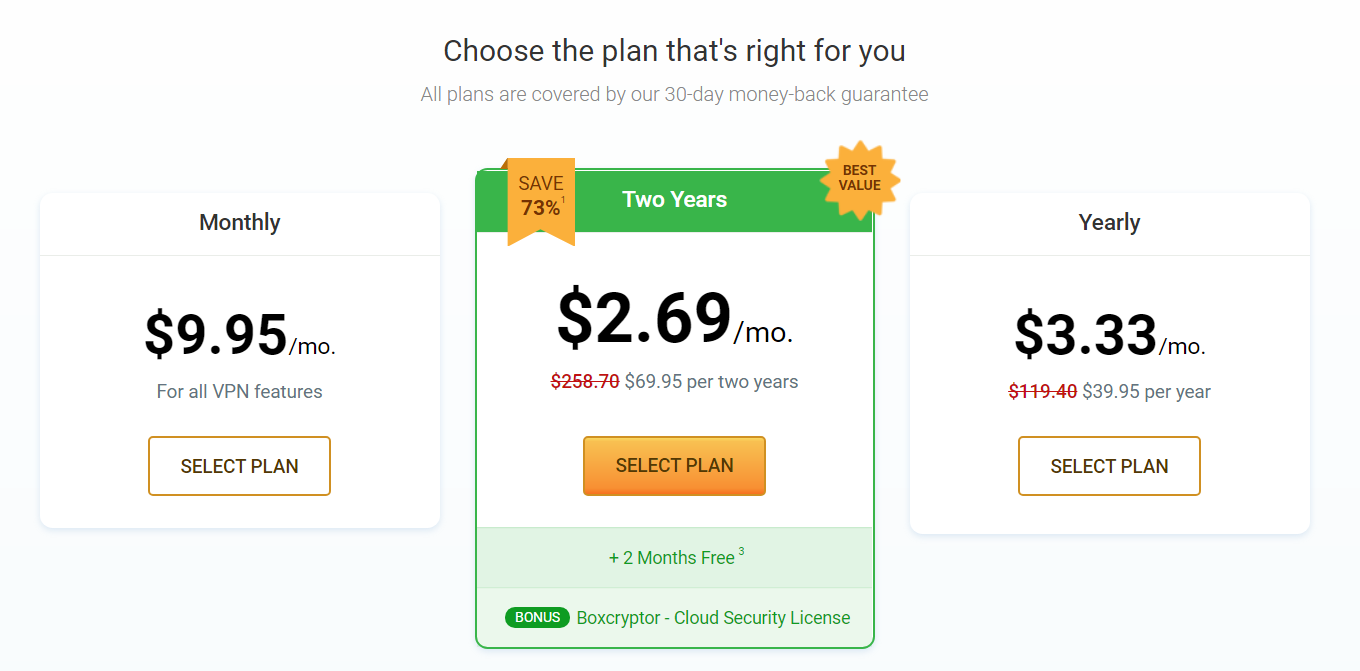Click the crossed-out $119.40 price
The width and height of the screenshot is (1360, 671).
1042,391
